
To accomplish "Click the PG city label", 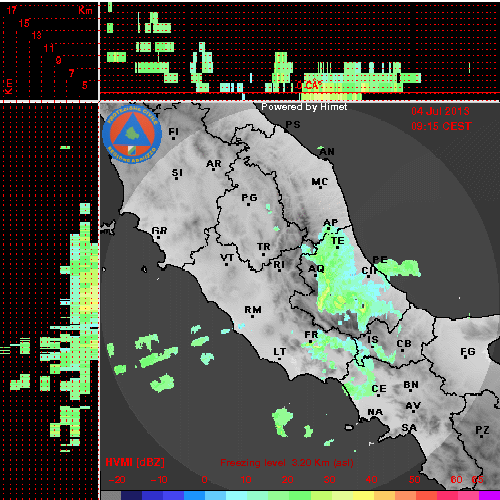I will click(x=249, y=198).
